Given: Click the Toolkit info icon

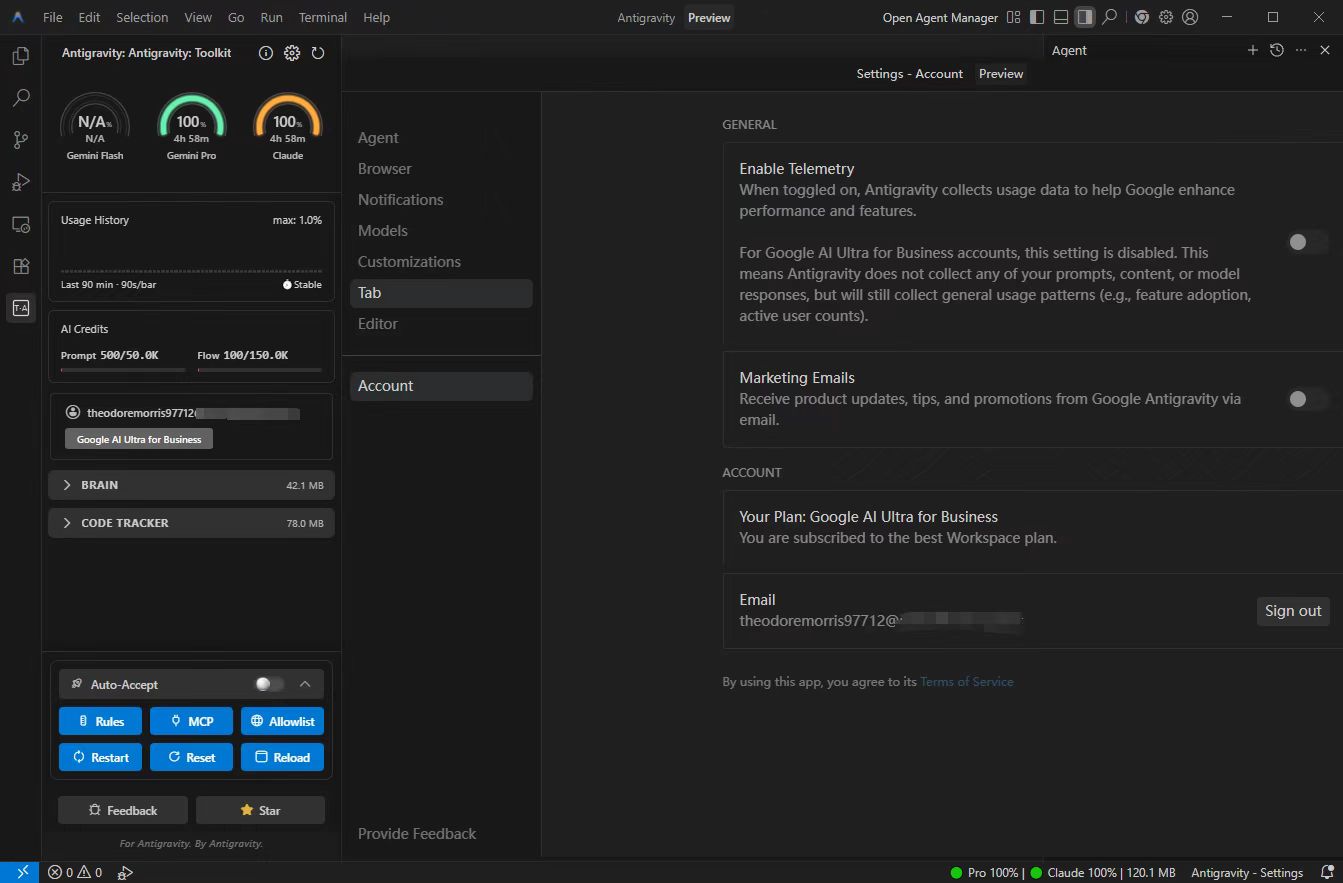Looking at the screenshot, I should 266,53.
